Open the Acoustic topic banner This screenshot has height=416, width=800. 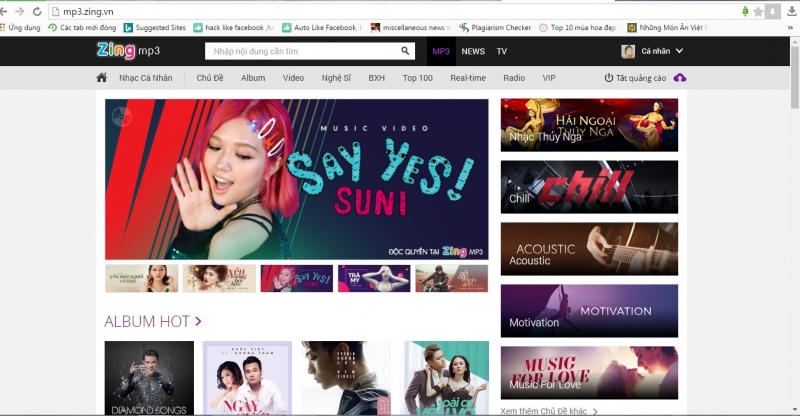click(x=589, y=249)
